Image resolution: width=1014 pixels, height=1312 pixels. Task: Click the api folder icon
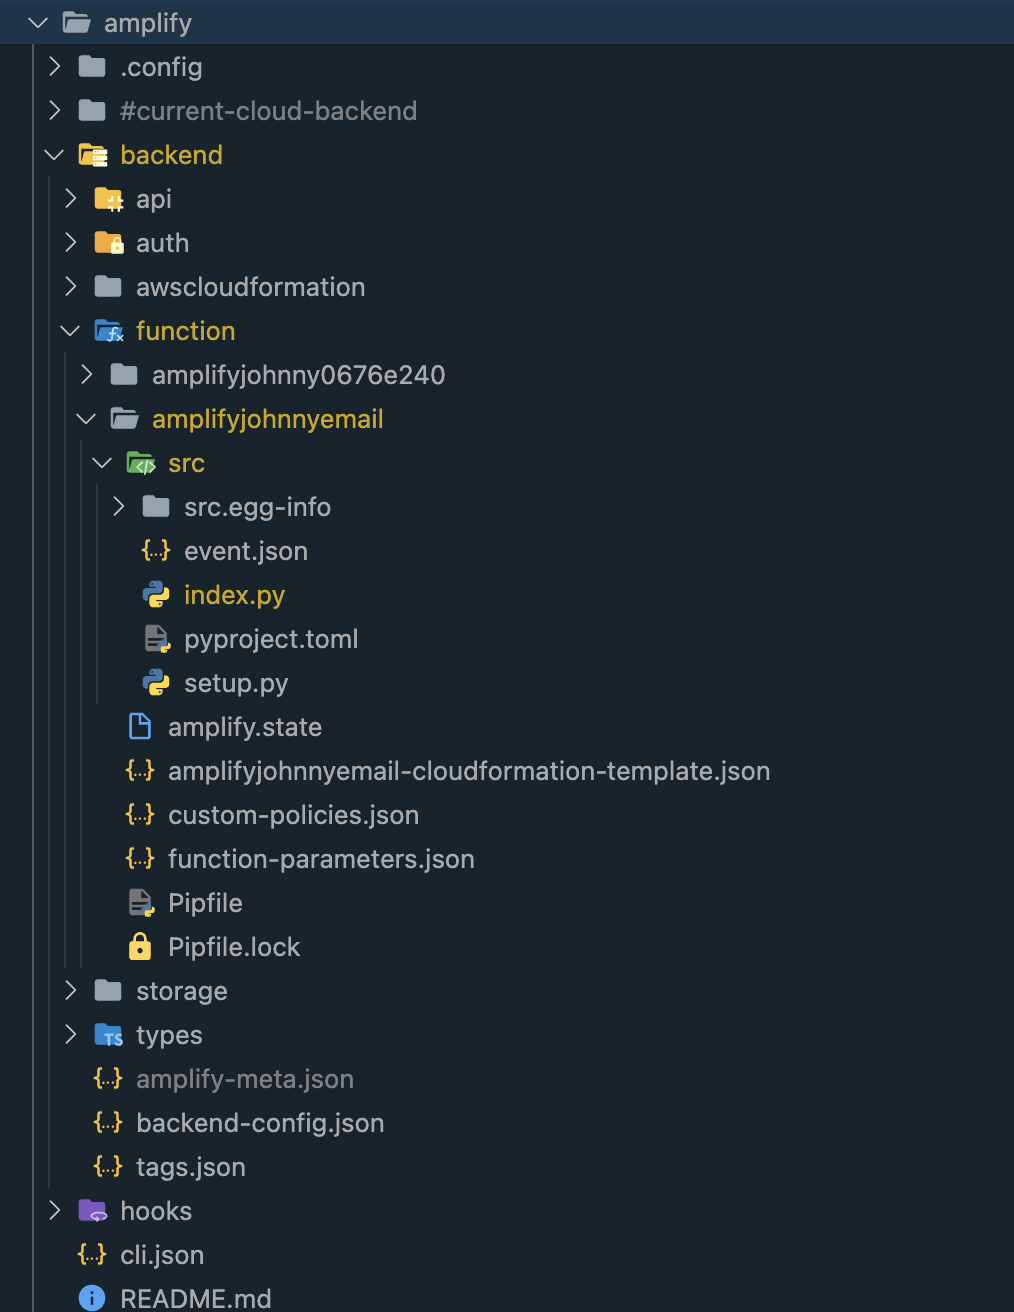108,198
